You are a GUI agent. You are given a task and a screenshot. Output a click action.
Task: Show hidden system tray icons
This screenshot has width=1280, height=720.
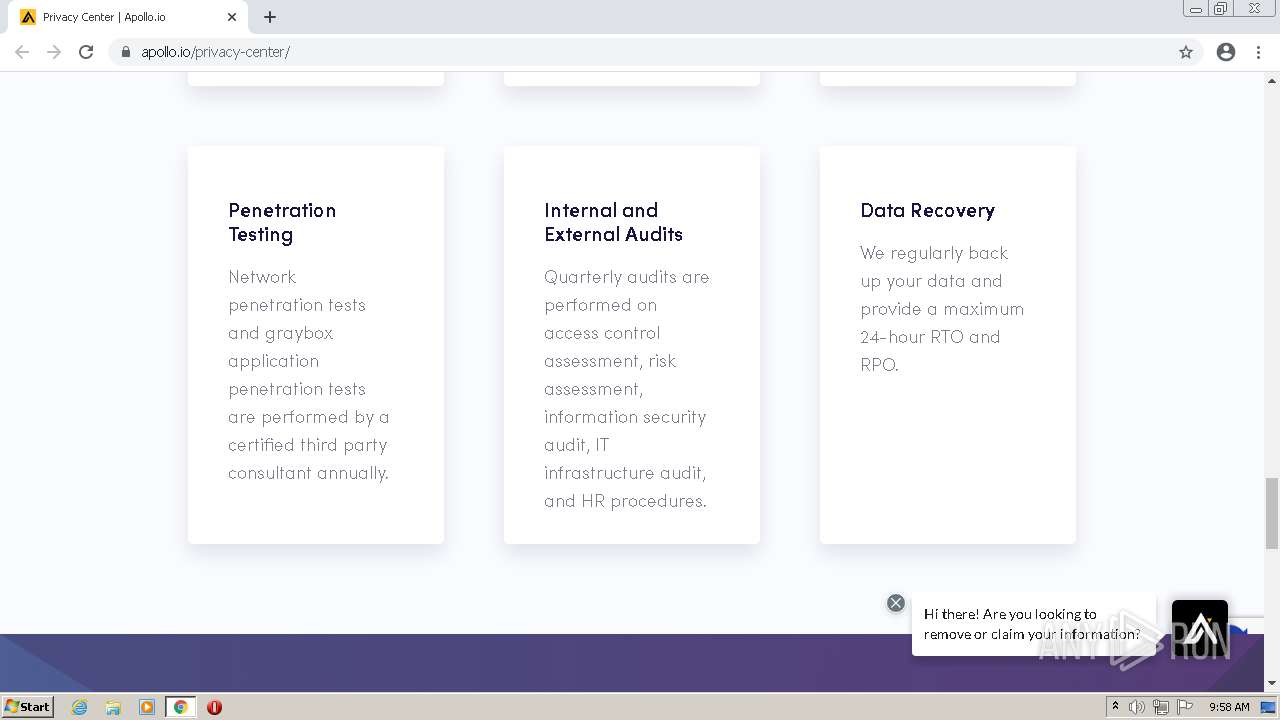pos(1115,707)
